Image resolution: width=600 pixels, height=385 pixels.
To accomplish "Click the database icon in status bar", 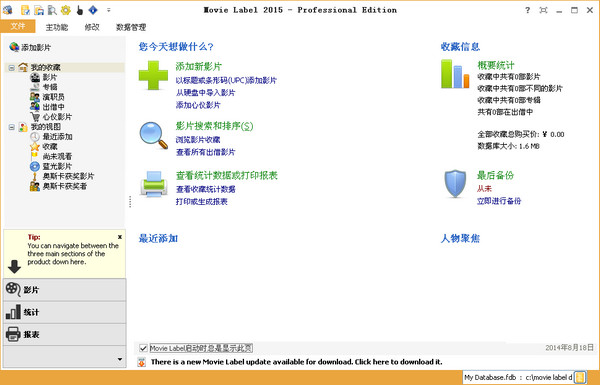I will point(580,377).
